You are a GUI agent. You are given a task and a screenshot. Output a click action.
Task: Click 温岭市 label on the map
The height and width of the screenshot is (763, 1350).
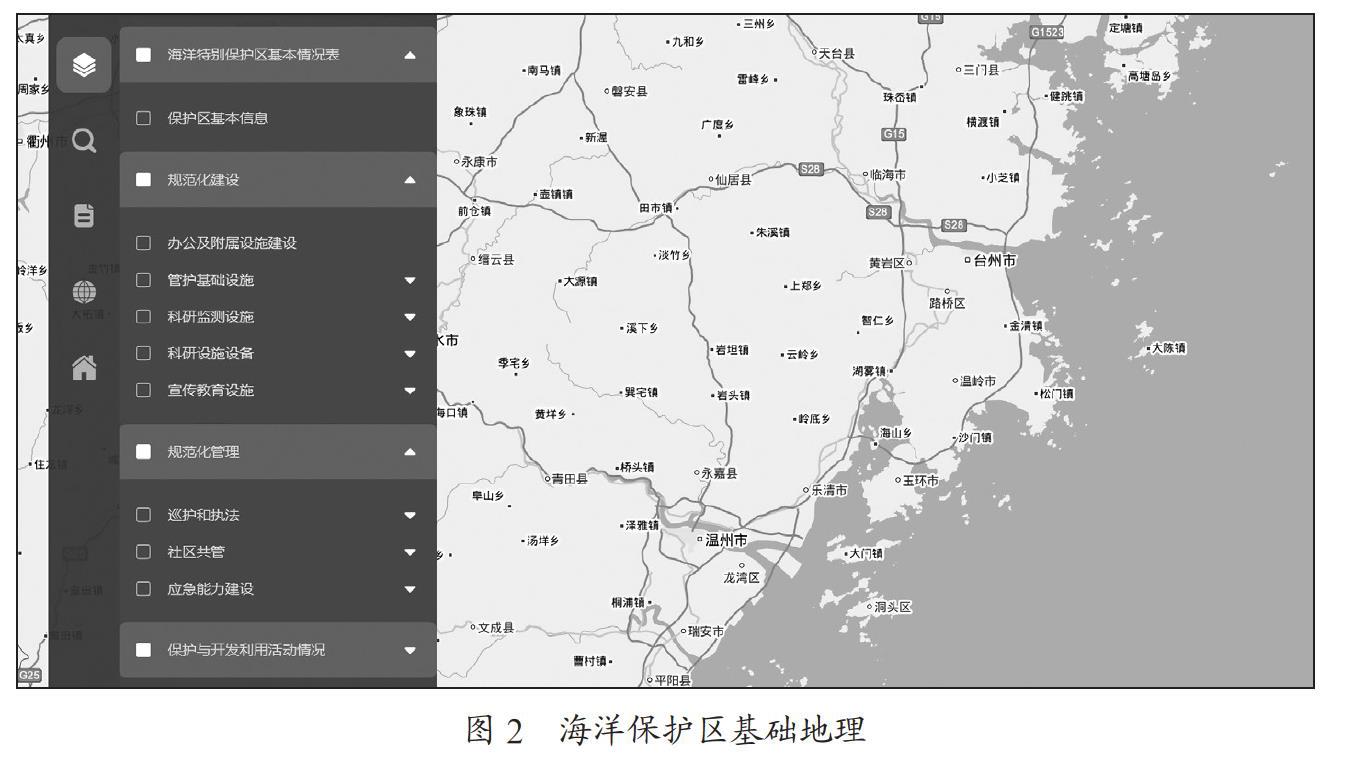pos(978,381)
